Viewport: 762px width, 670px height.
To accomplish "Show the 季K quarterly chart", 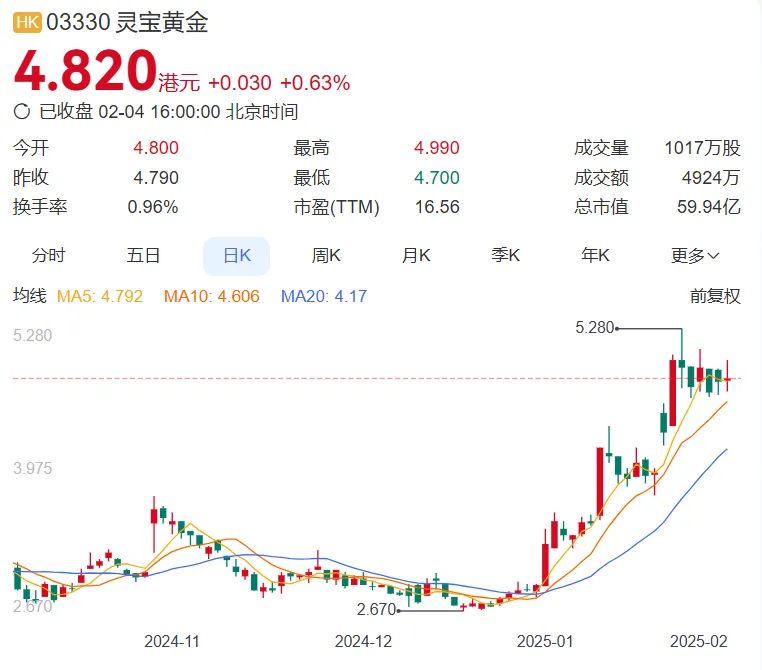I will tap(505, 255).
